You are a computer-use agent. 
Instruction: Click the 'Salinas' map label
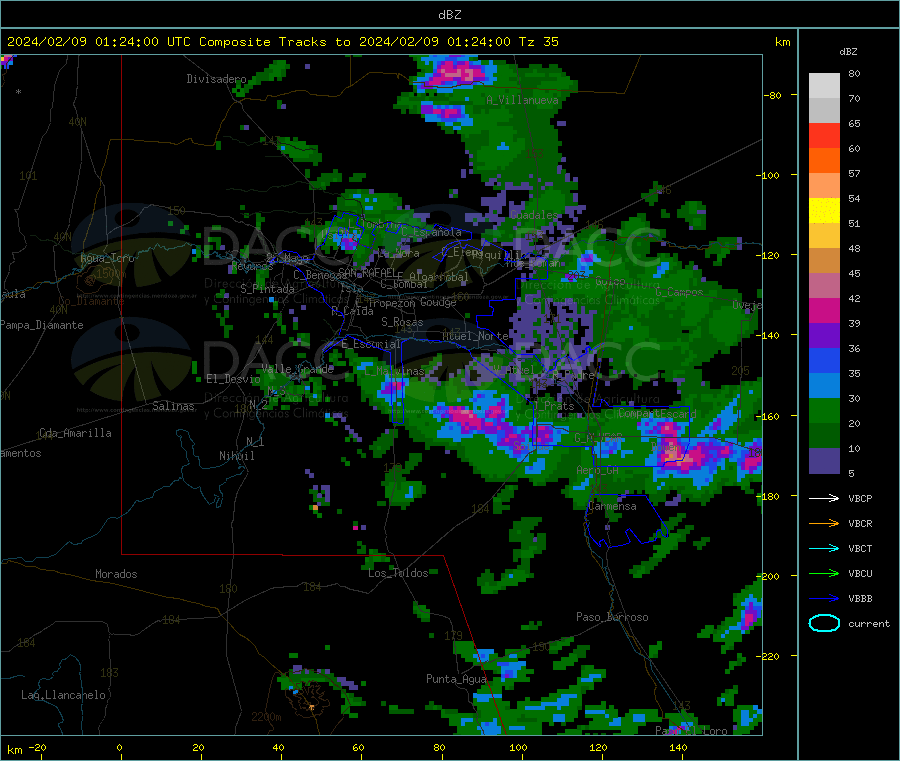pos(173,406)
